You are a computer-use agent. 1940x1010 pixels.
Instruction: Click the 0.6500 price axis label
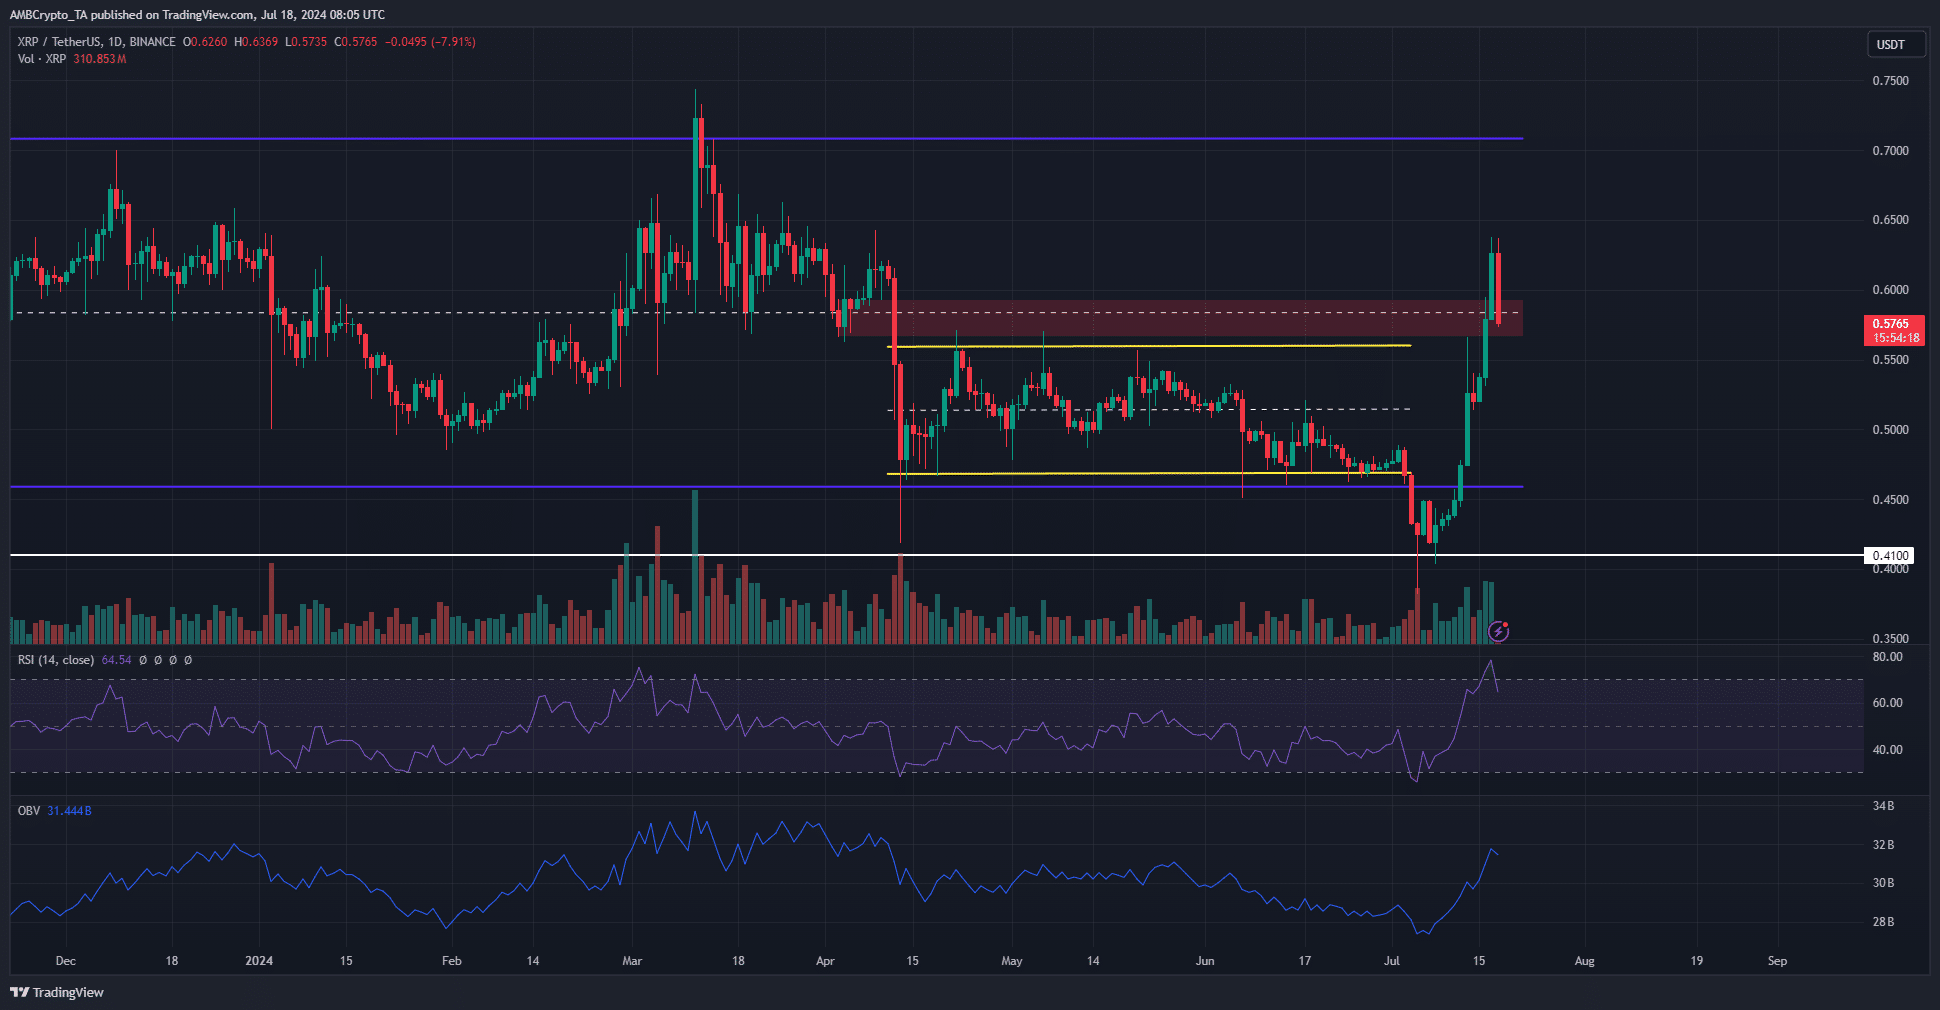tap(1890, 220)
